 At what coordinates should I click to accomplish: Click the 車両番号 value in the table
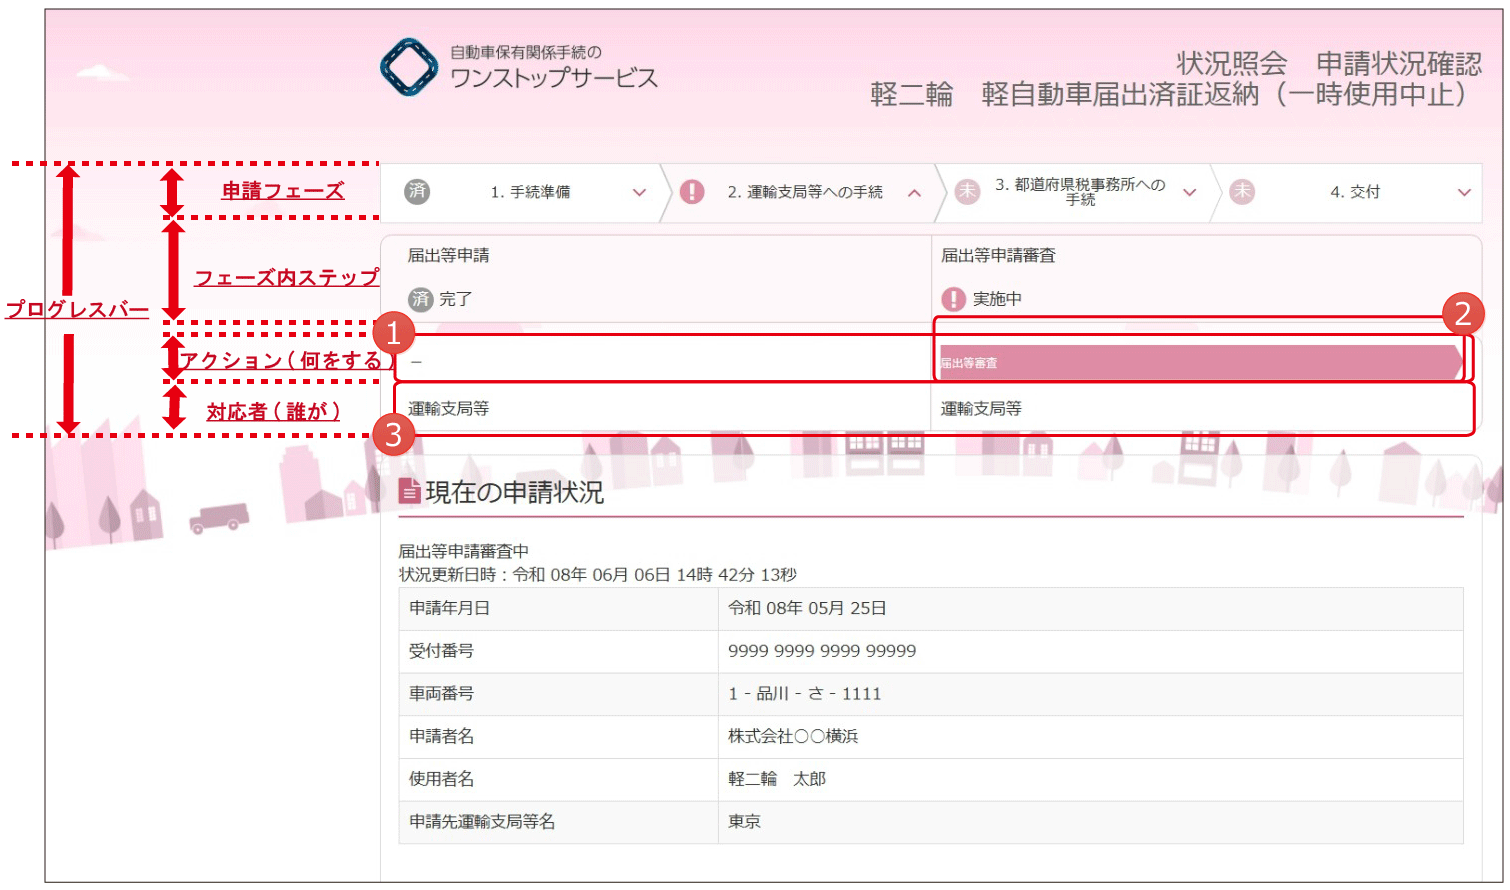pos(804,694)
